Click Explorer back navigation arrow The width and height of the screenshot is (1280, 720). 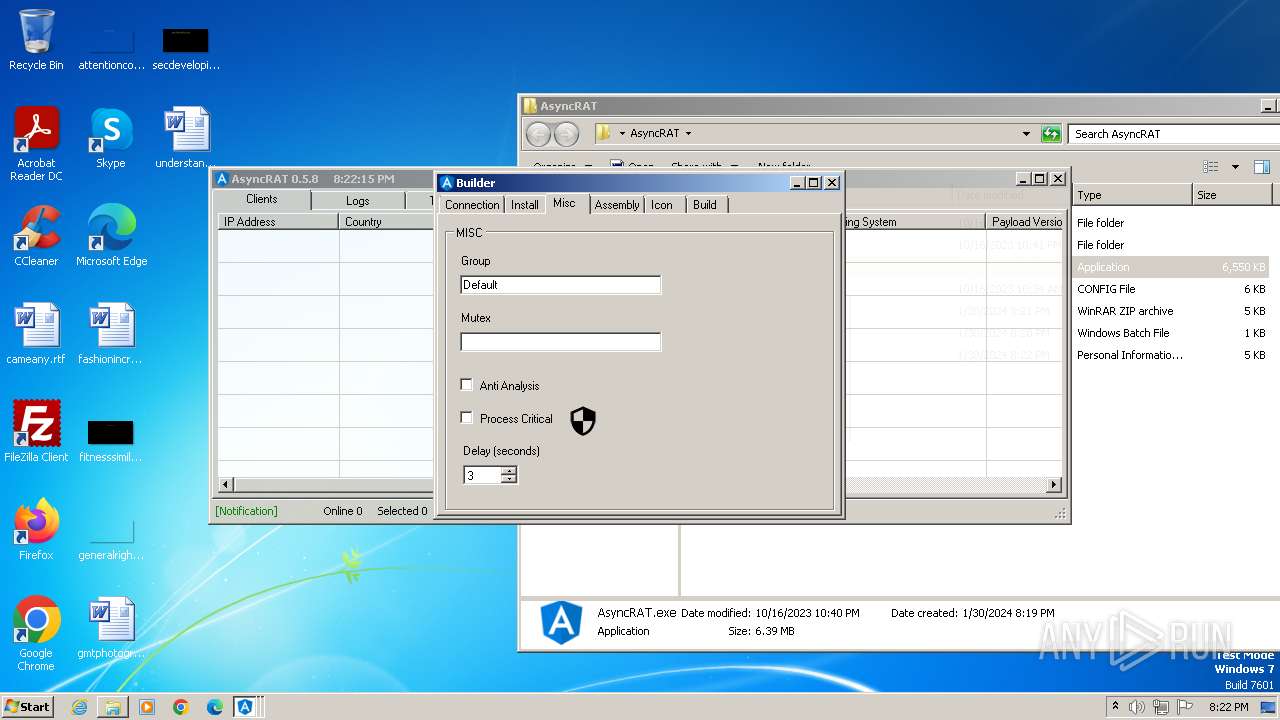click(x=538, y=134)
